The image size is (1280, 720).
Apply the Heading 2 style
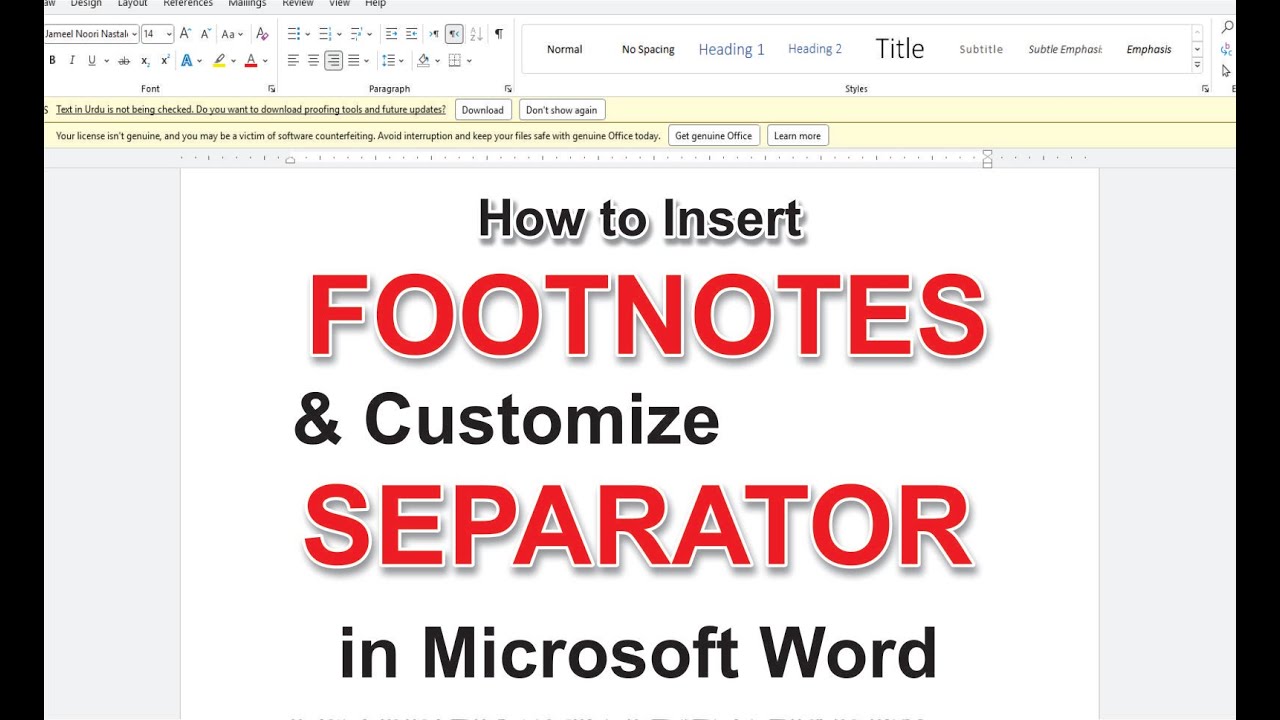pos(815,49)
